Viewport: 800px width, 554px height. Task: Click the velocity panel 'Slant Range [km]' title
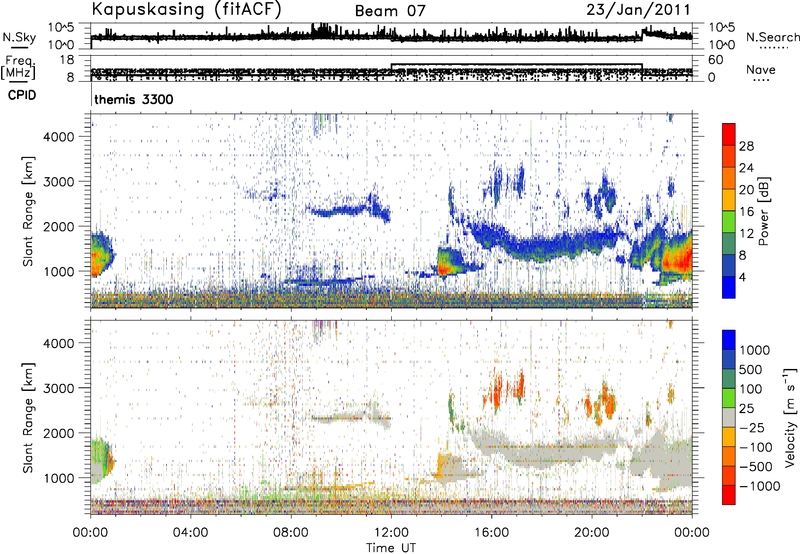click(x=28, y=418)
